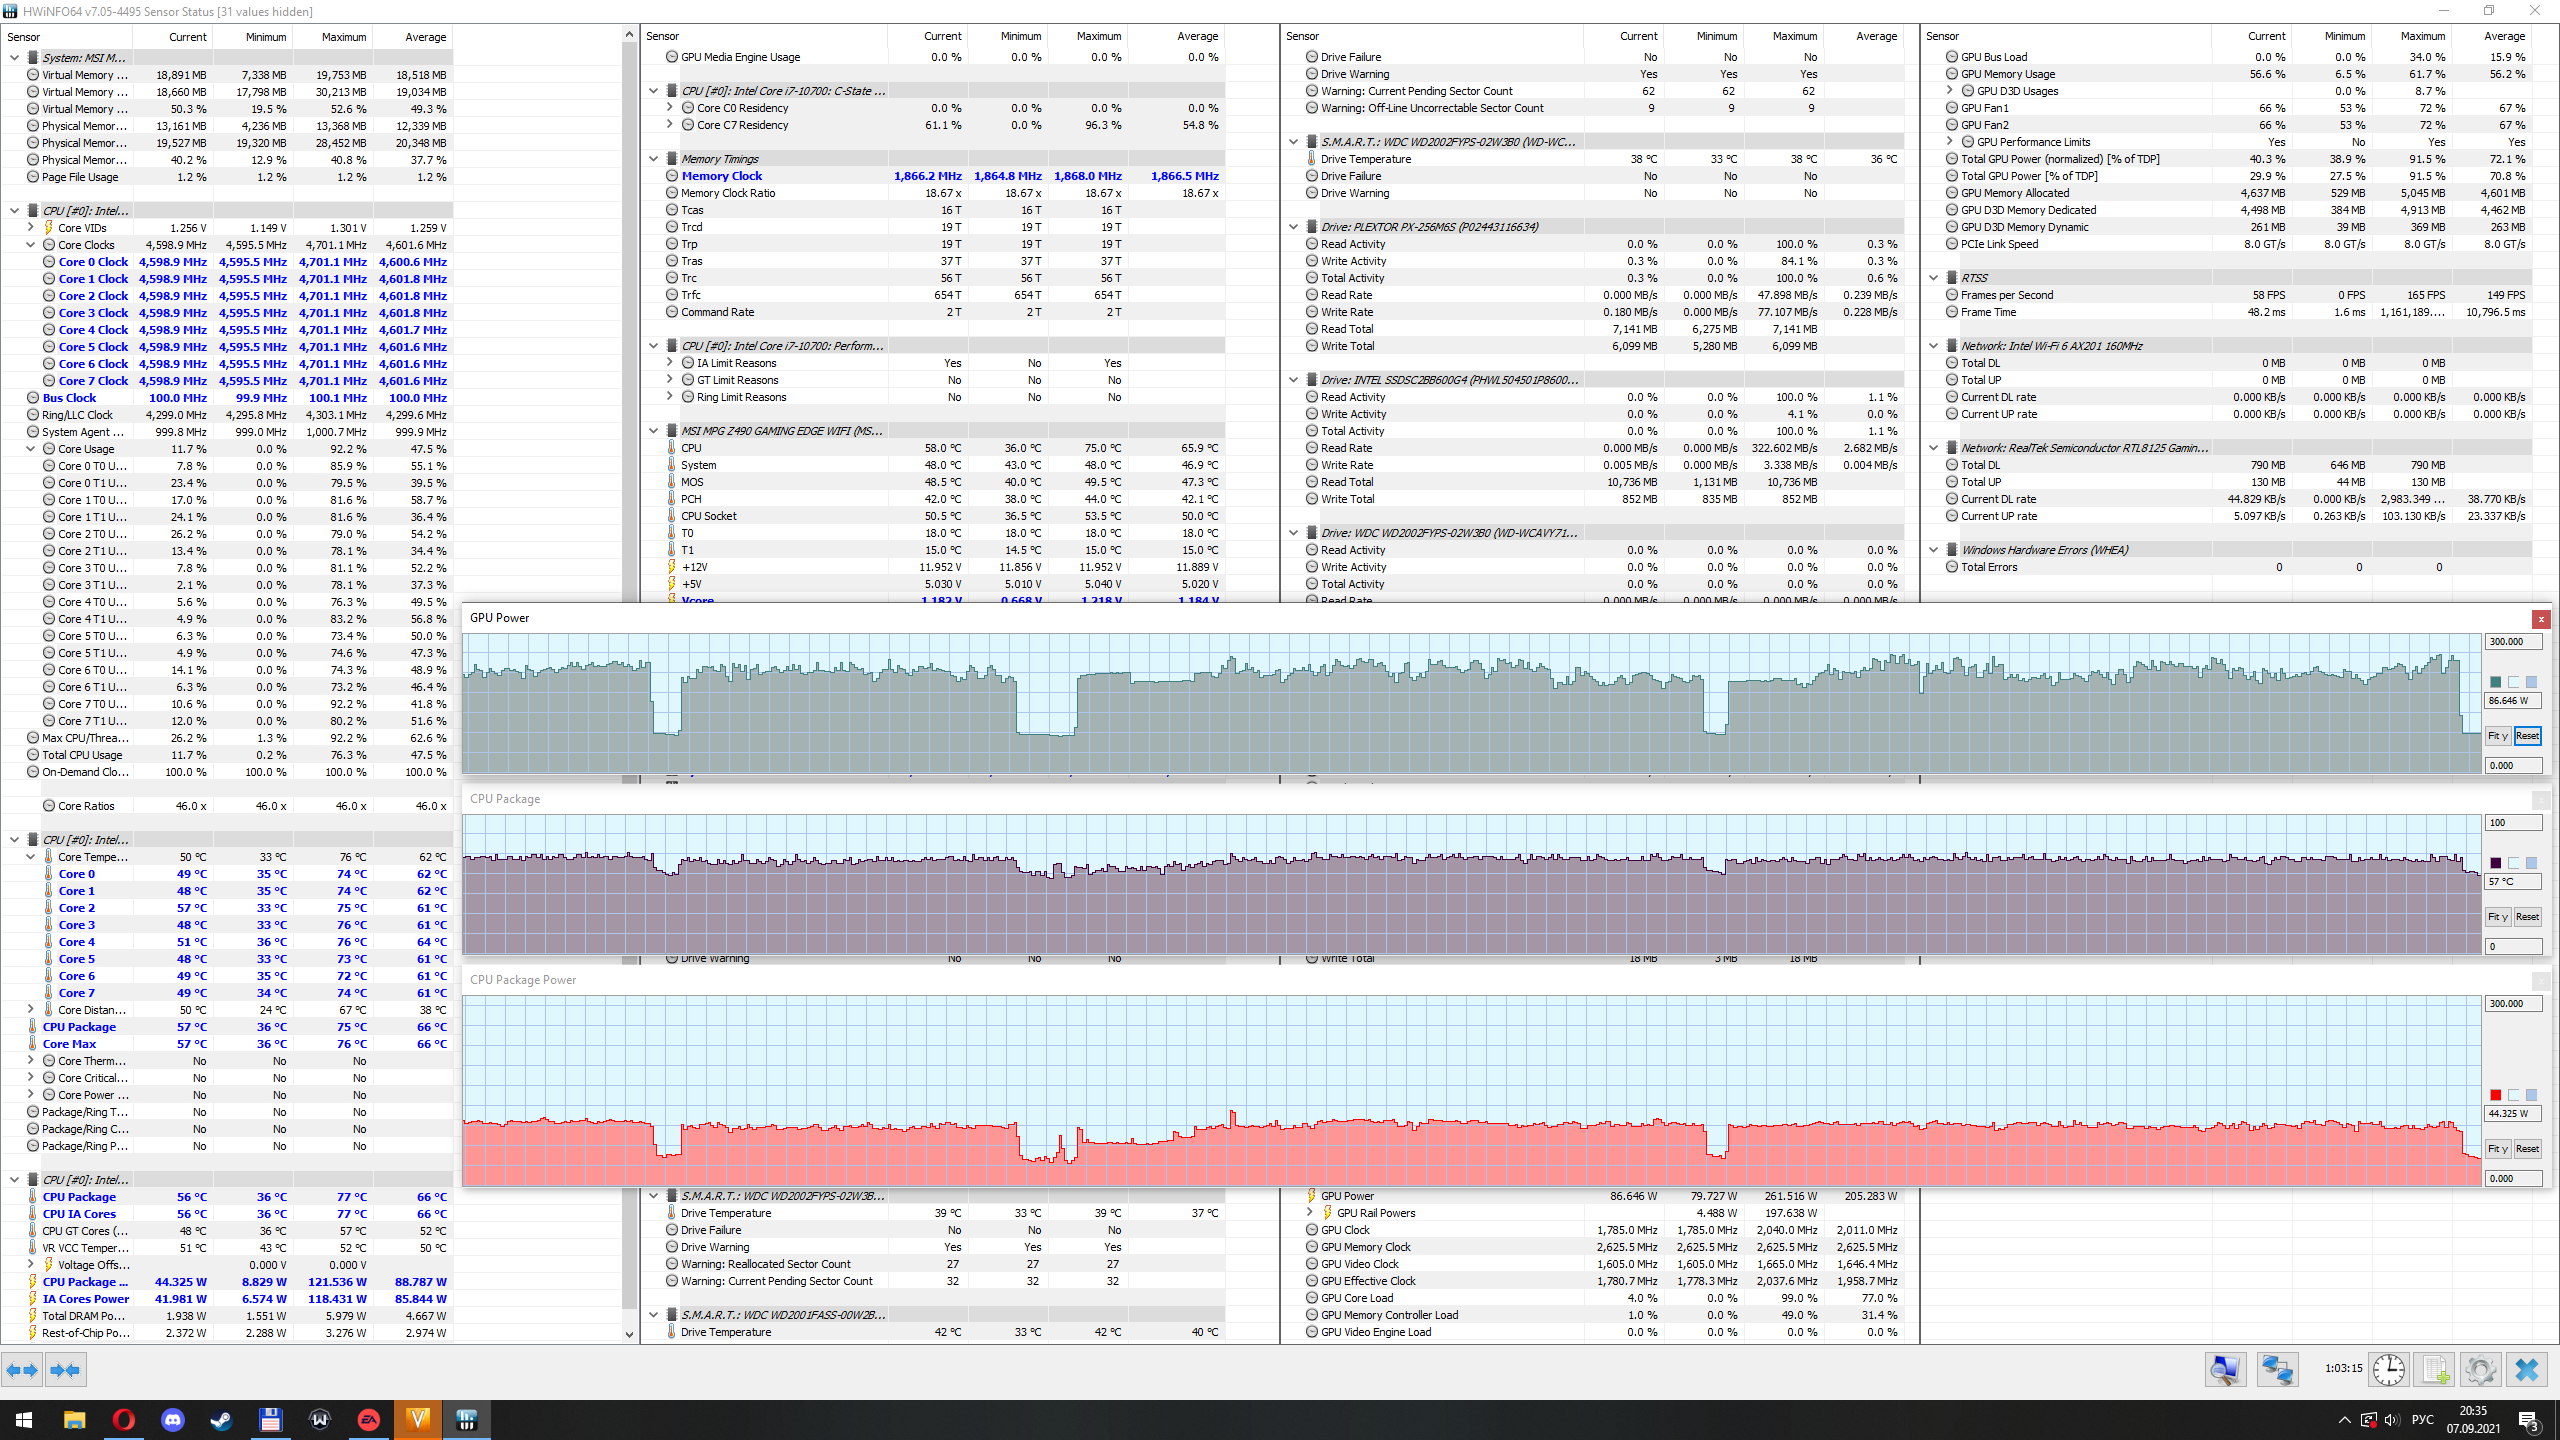Click Fit y in GPU Power graph
This screenshot has height=1440, width=2560.
click(2497, 736)
